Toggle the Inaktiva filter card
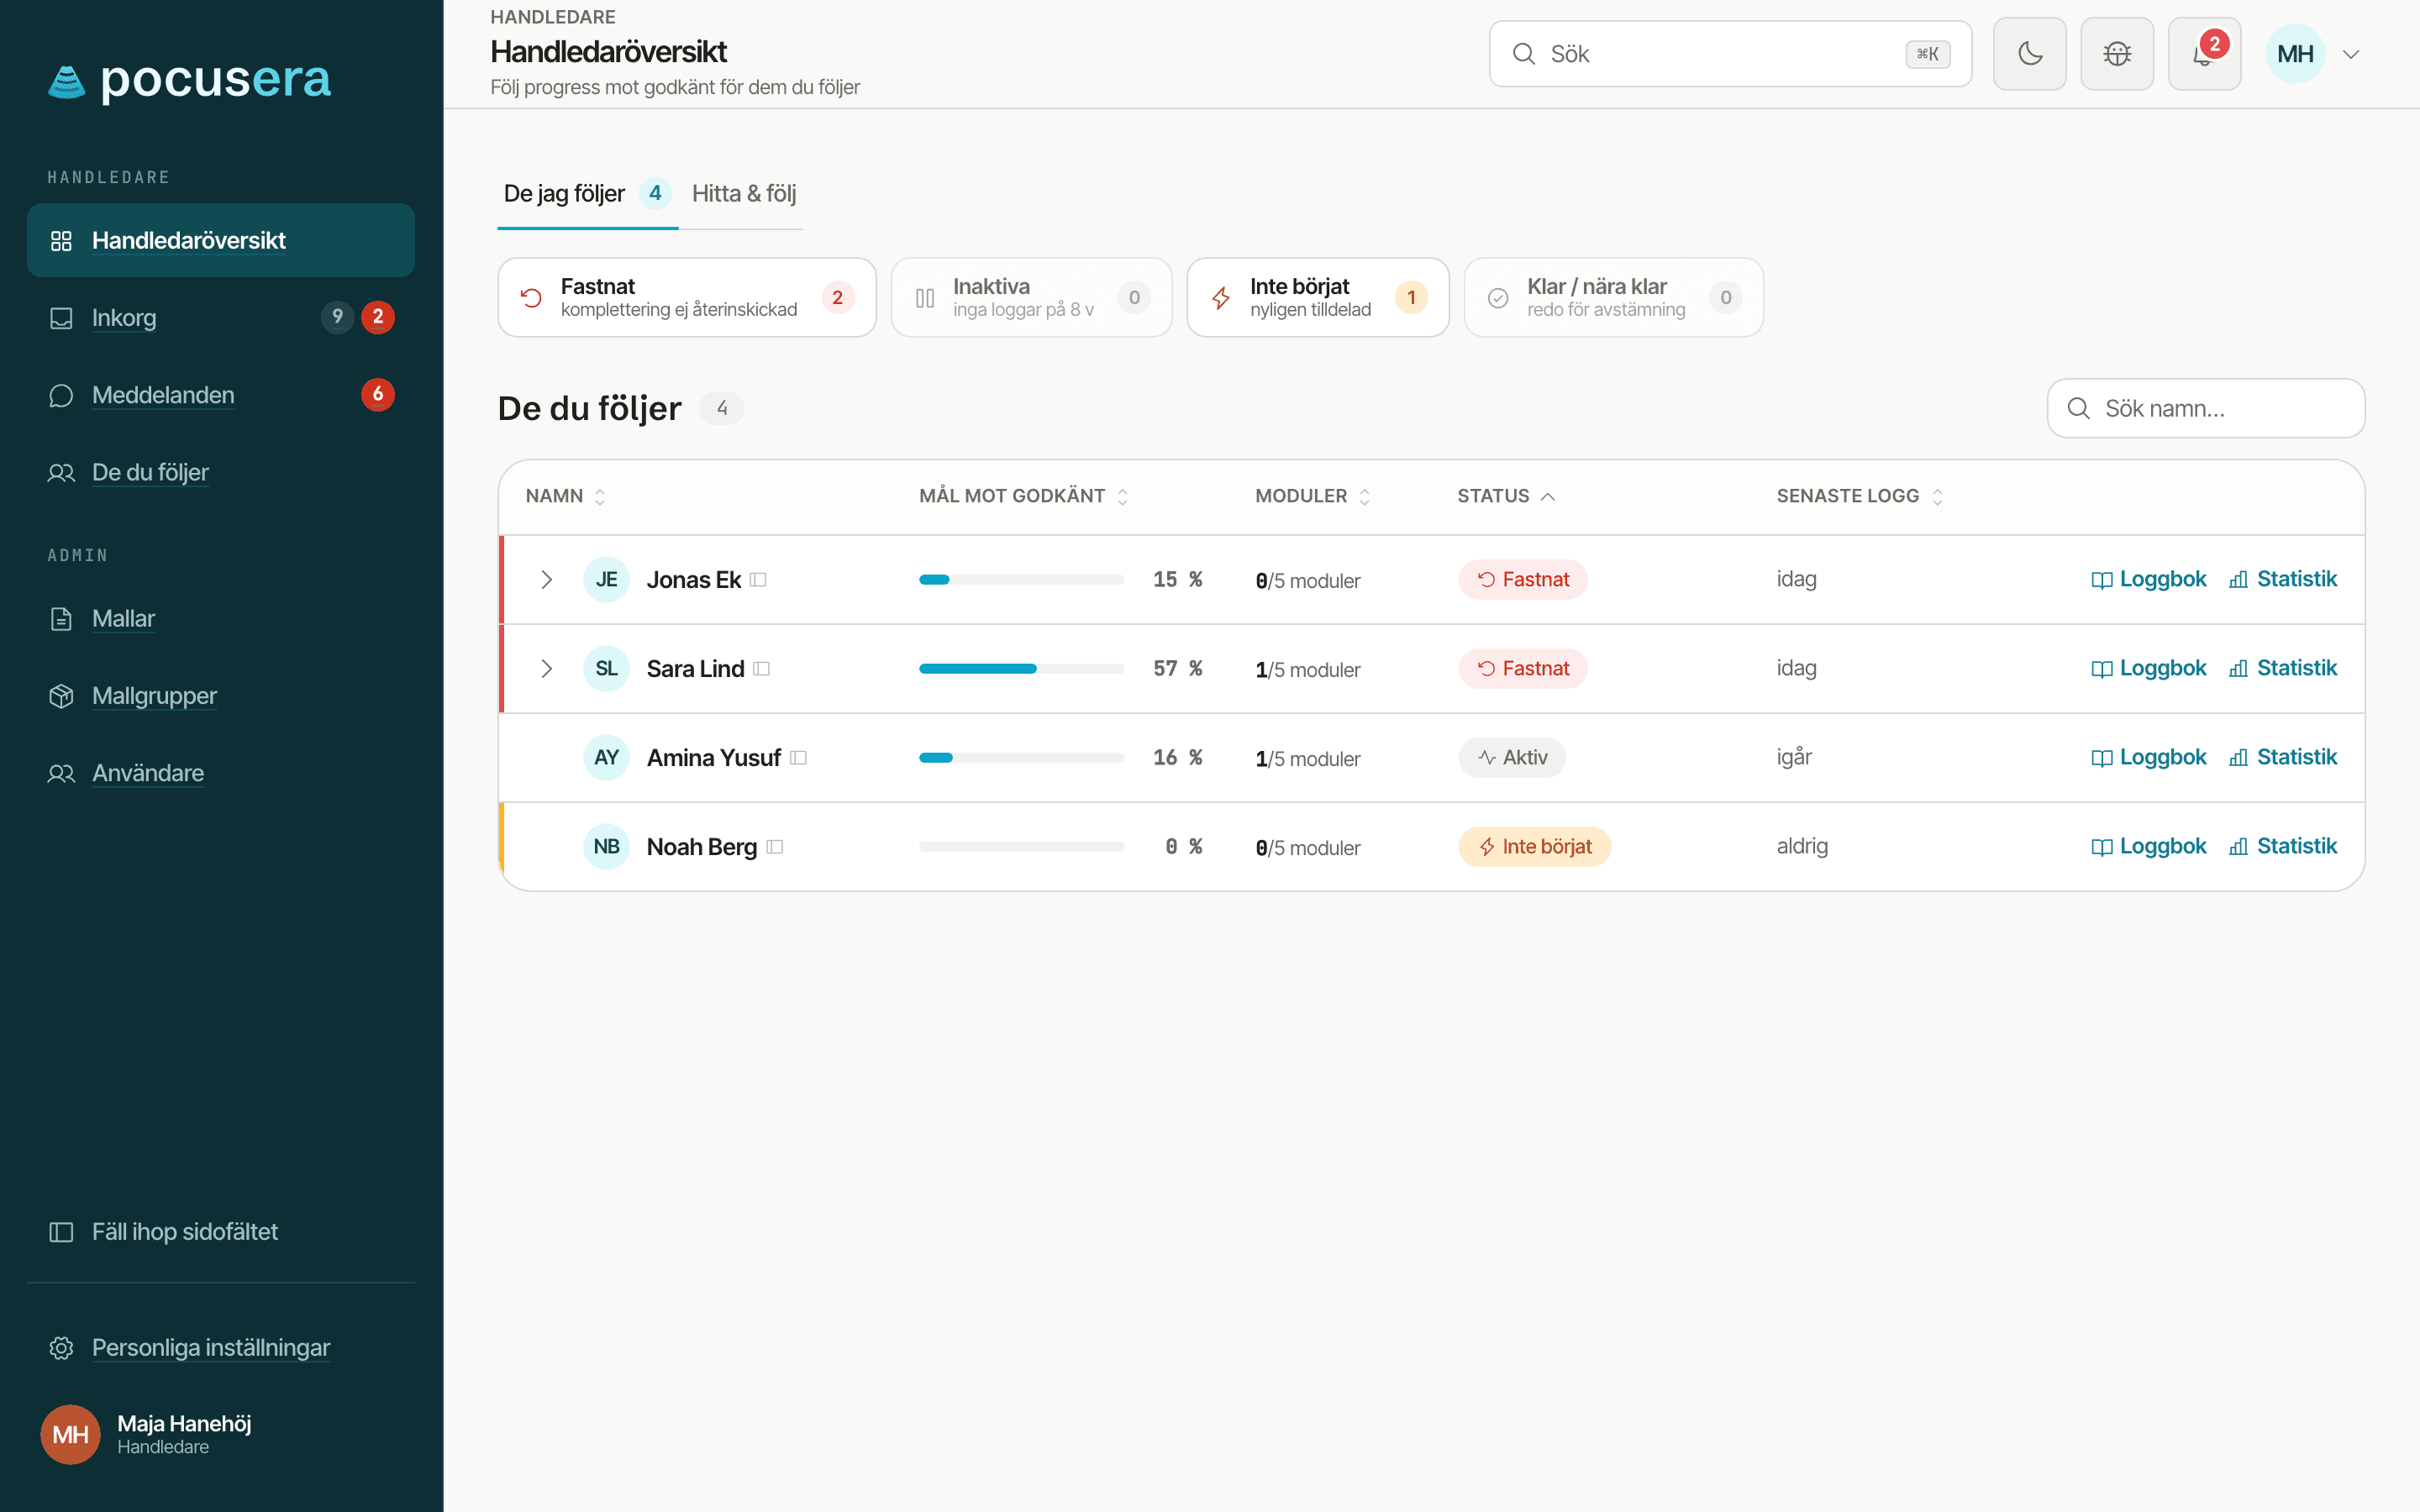The height and width of the screenshot is (1512, 2420). (1031, 297)
